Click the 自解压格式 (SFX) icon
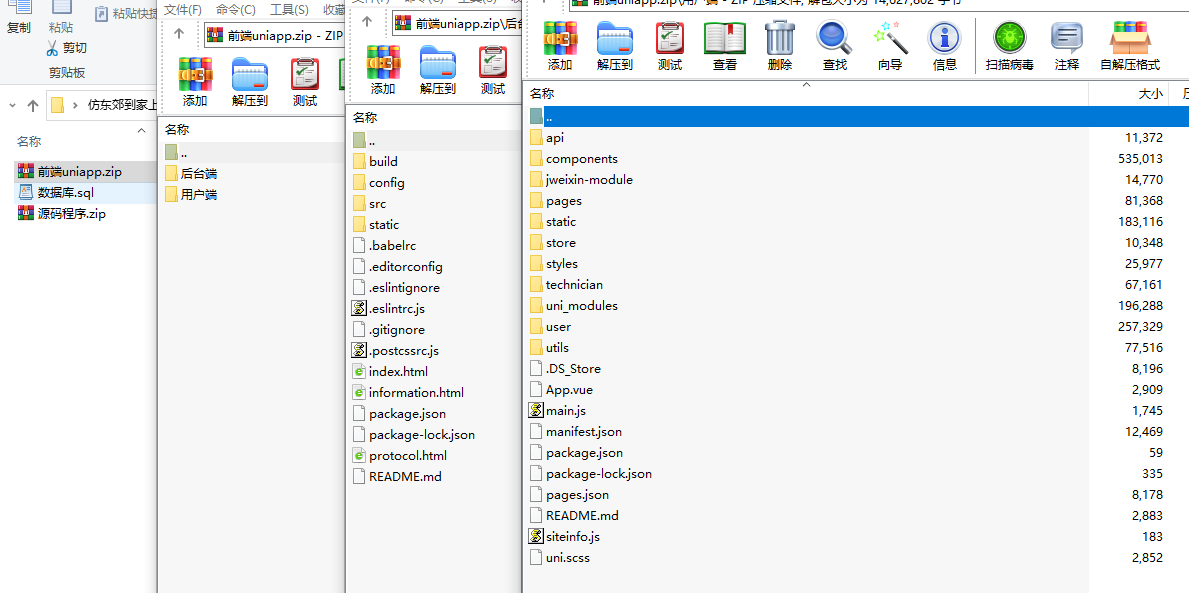The width and height of the screenshot is (1189, 593). coord(1129,46)
